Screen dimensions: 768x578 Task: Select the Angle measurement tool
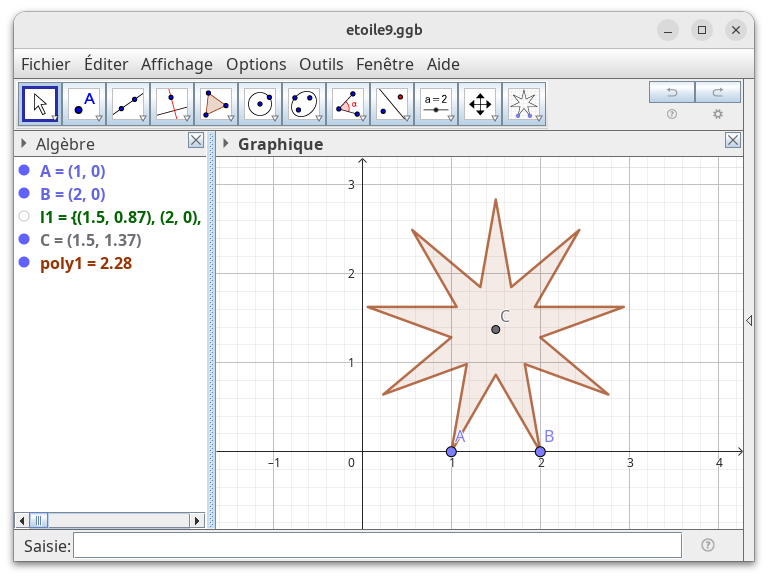pyautogui.click(x=348, y=103)
